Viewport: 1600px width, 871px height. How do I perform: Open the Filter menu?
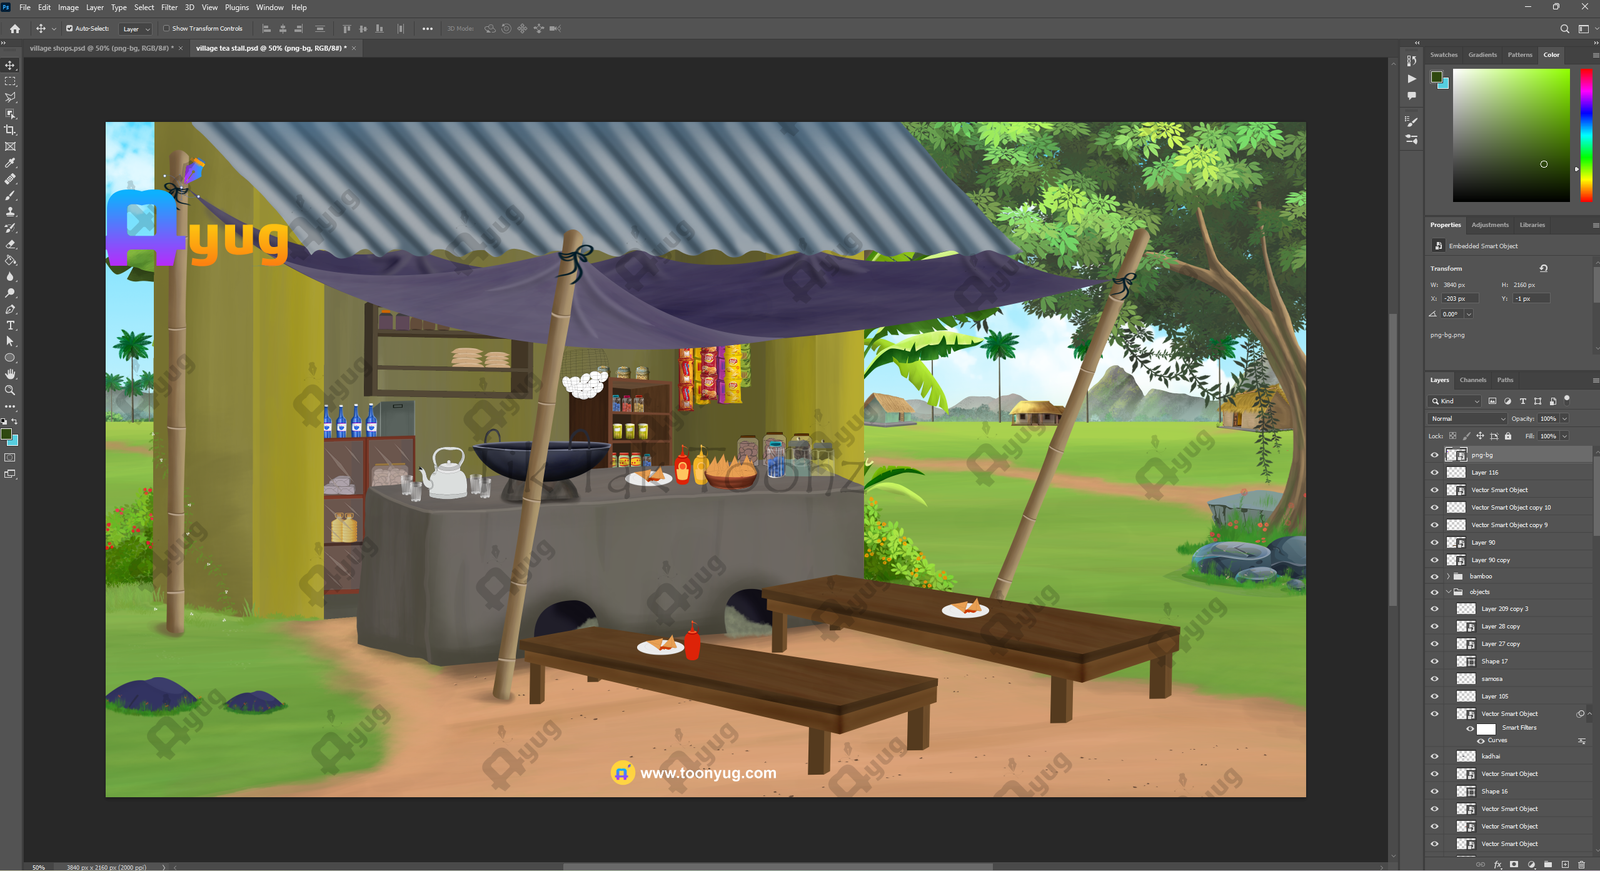point(169,7)
